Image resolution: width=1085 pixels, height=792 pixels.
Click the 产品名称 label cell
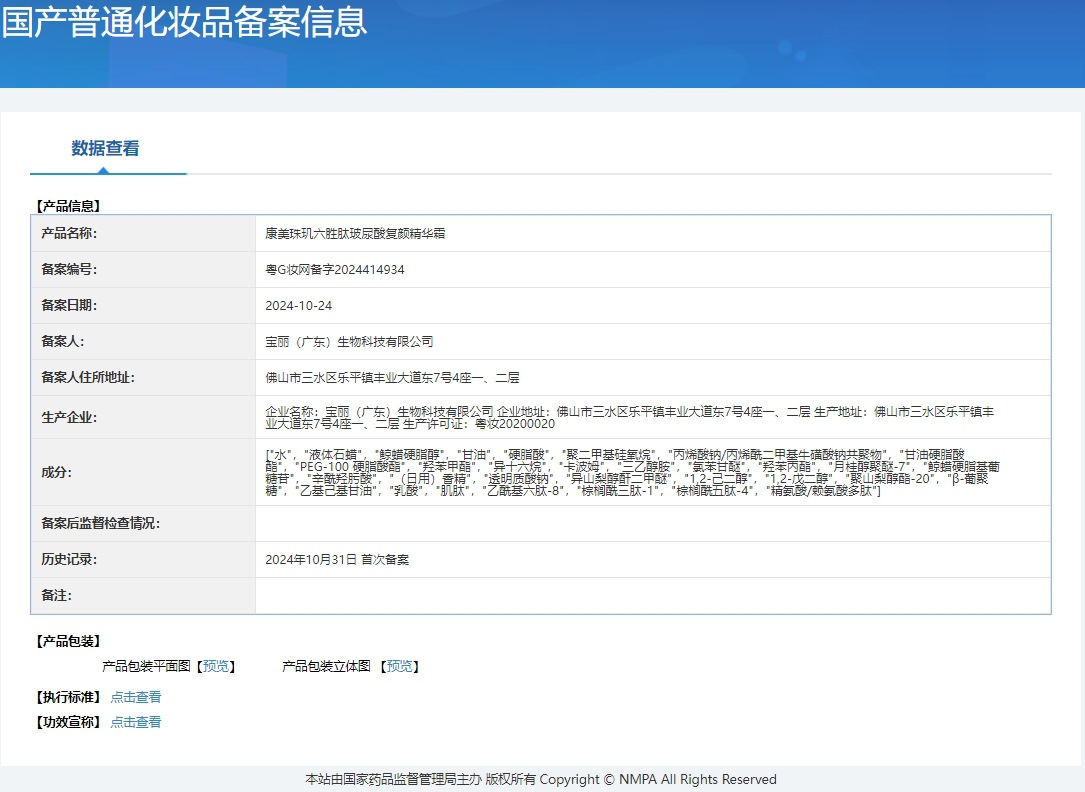point(143,234)
